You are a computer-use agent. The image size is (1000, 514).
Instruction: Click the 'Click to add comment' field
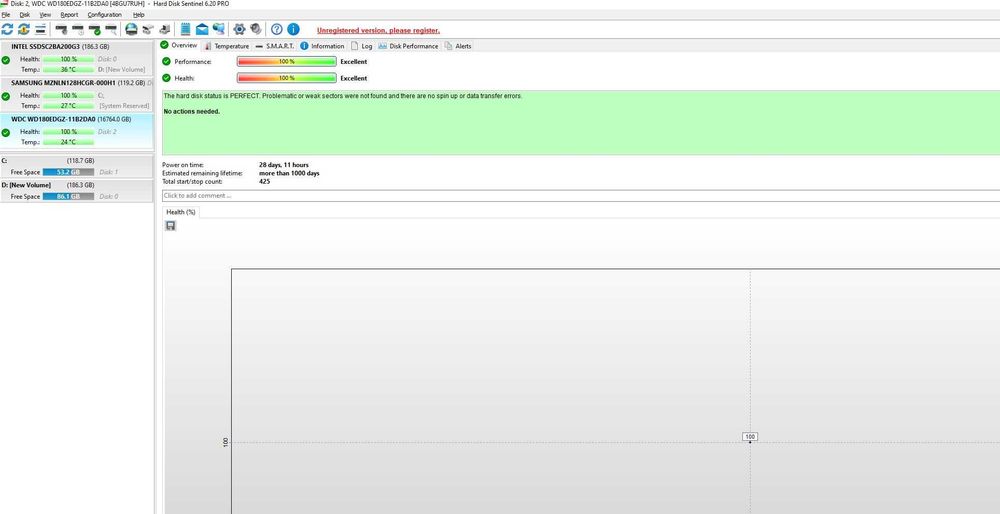click(580, 196)
